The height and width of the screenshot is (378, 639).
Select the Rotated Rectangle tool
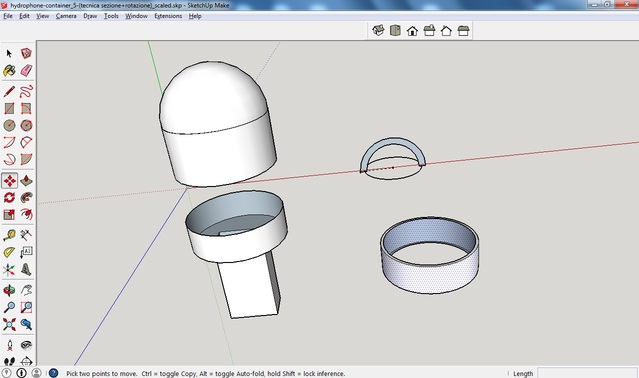point(26,108)
